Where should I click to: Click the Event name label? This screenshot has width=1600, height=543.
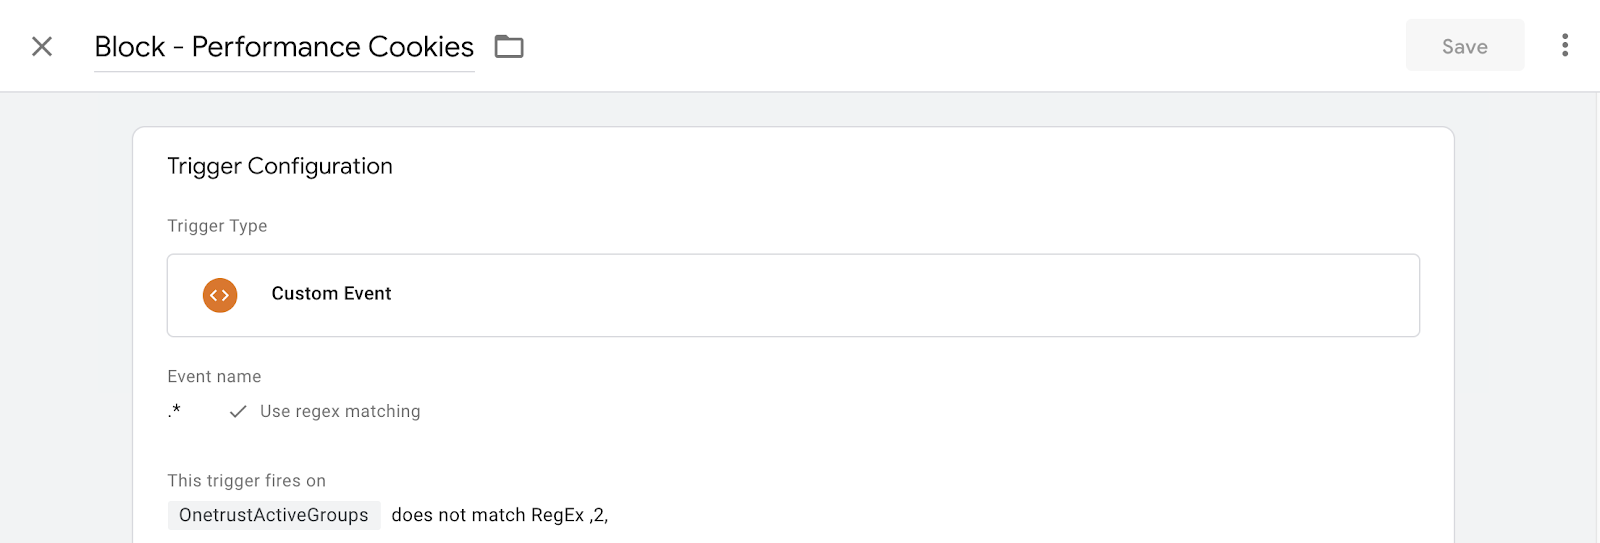[214, 377]
